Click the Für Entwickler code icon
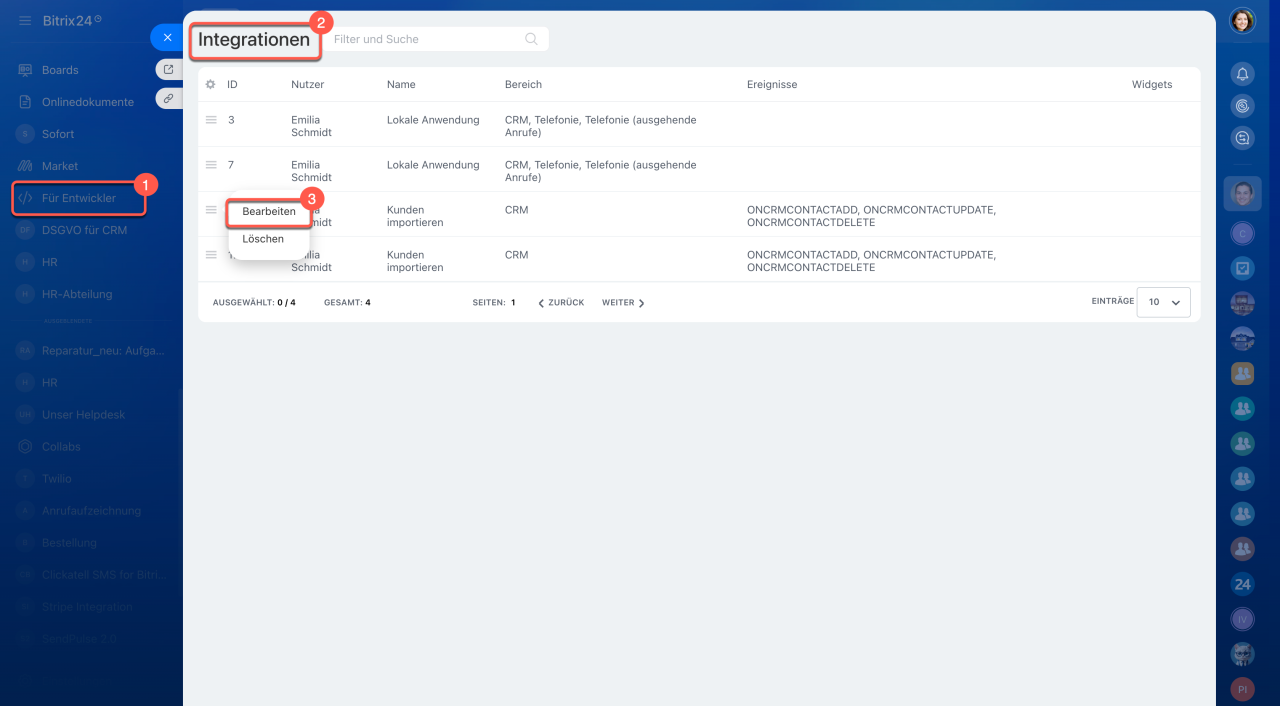This screenshot has height=706, width=1280. [x=25, y=198]
